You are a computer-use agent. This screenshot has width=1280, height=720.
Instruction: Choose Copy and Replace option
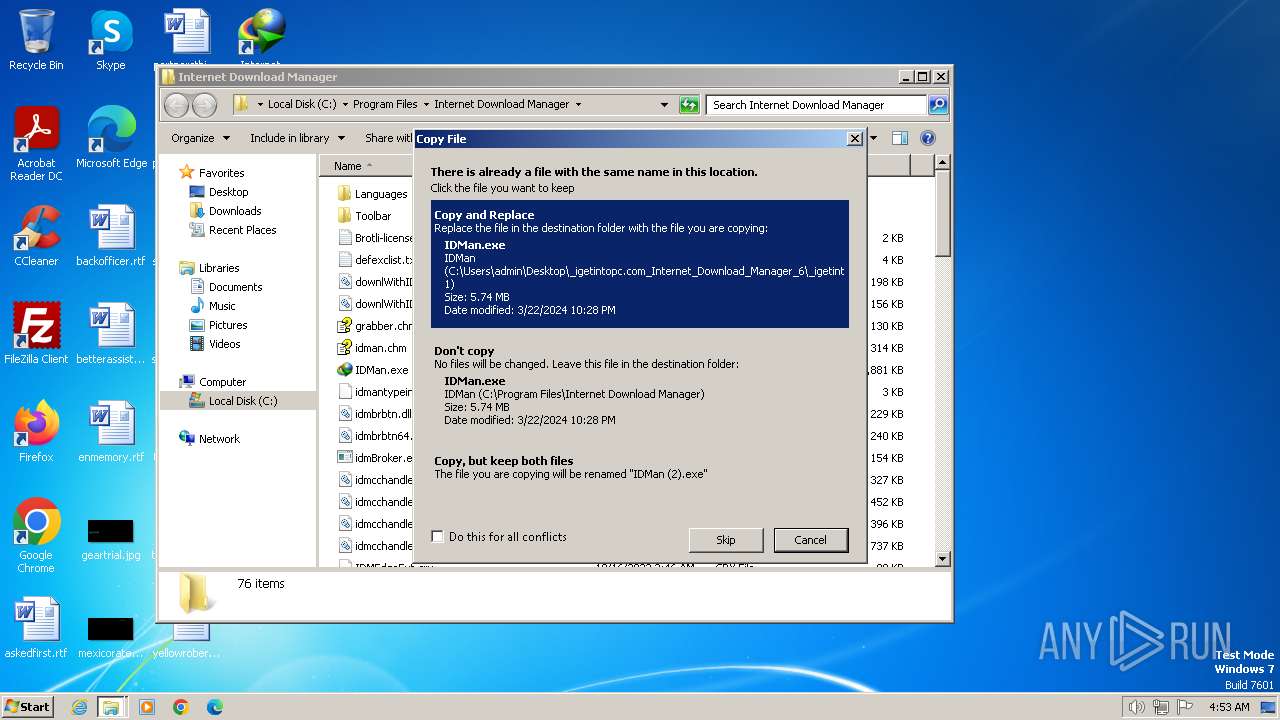coord(640,264)
